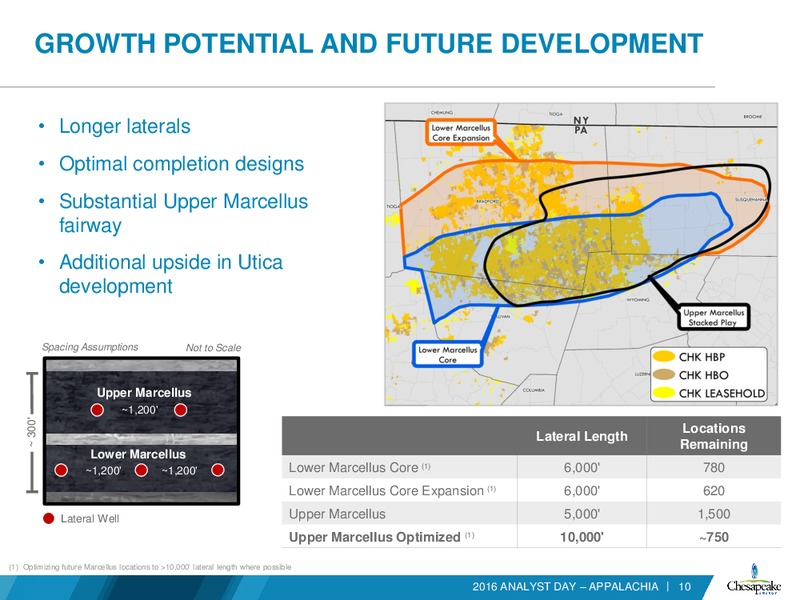Click the NY PA state border label

pos(581,125)
